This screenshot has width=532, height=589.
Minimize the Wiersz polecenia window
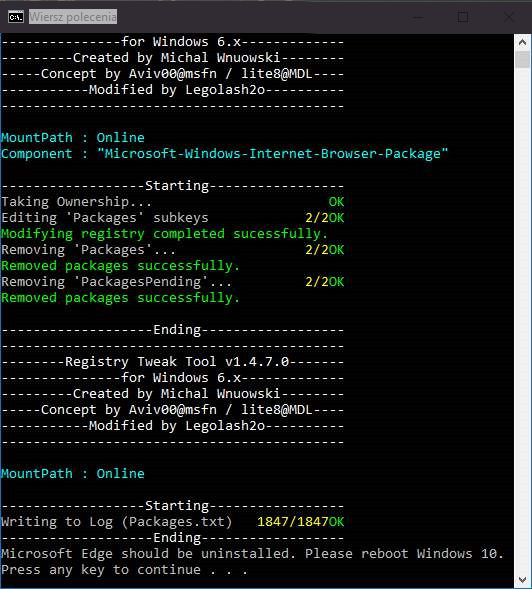(x=418, y=17)
